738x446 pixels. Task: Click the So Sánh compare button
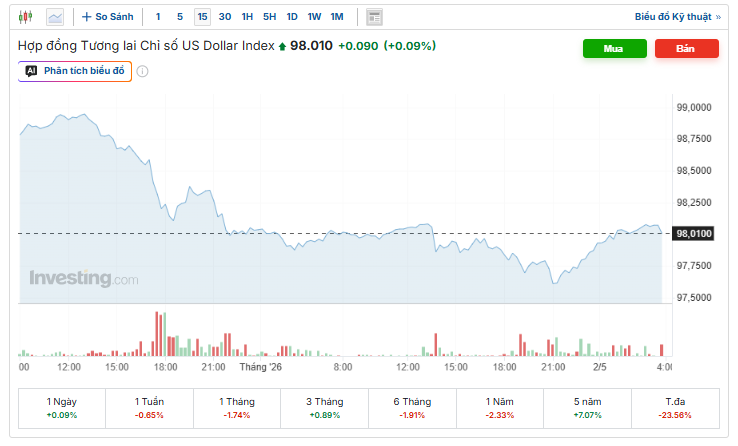tap(107, 17)
